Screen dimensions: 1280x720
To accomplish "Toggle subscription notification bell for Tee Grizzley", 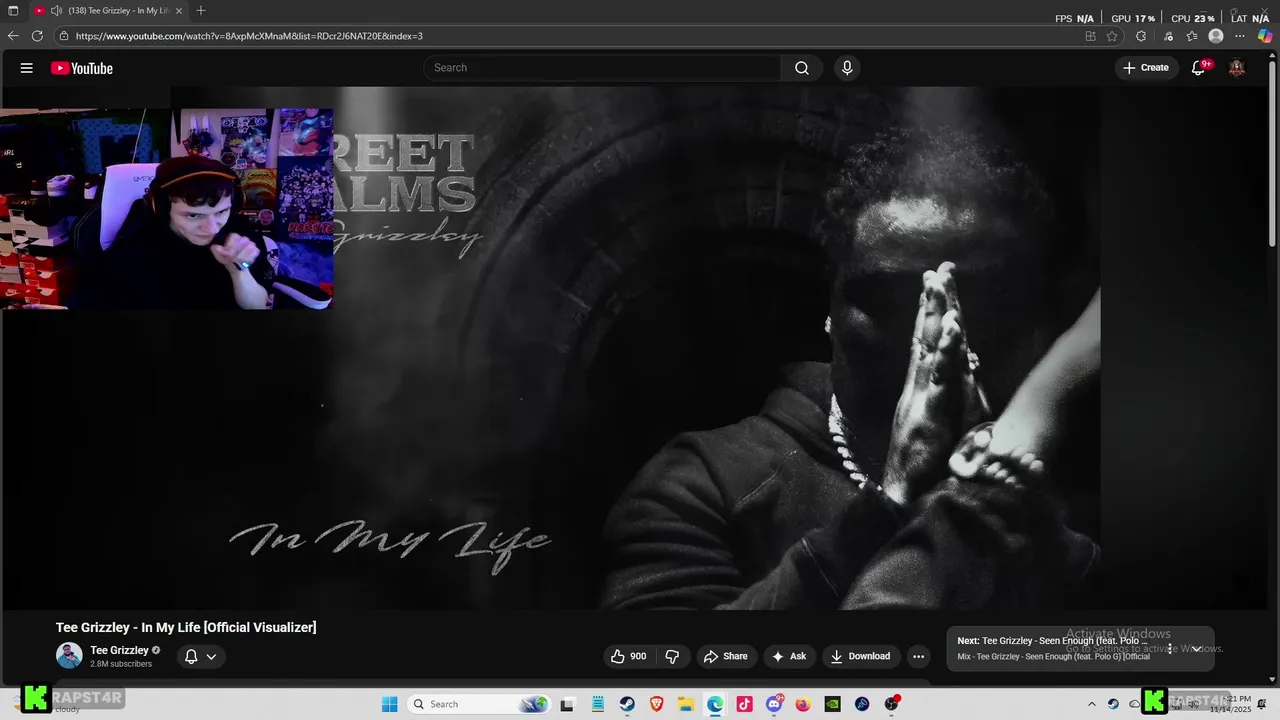I will tap(191, 657).
